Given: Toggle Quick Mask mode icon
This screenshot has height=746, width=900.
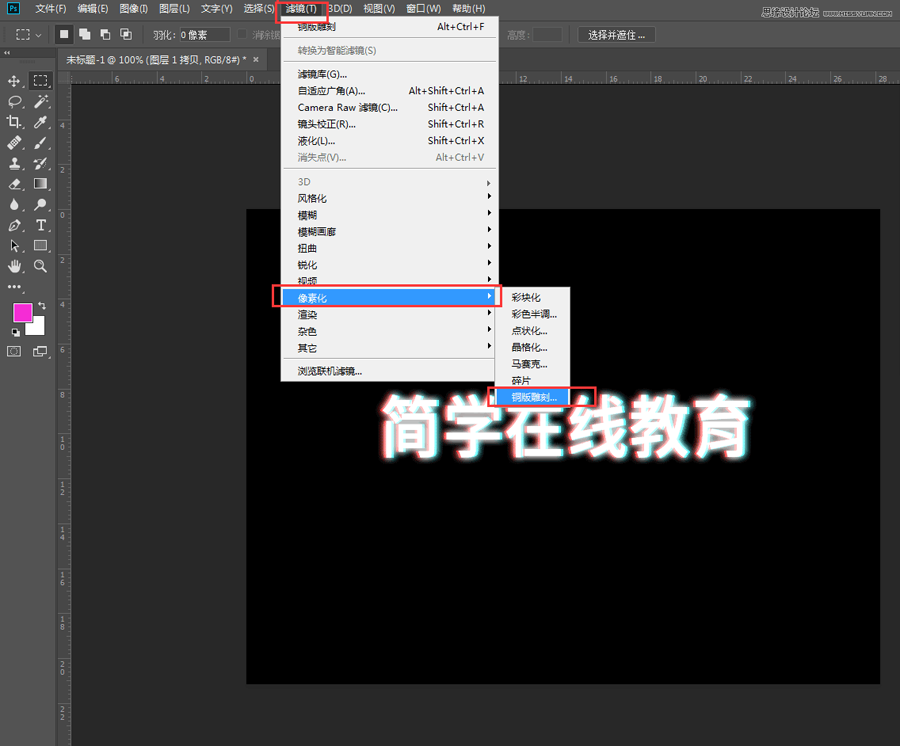Looking at the screenshot, I should click(14, 351).
